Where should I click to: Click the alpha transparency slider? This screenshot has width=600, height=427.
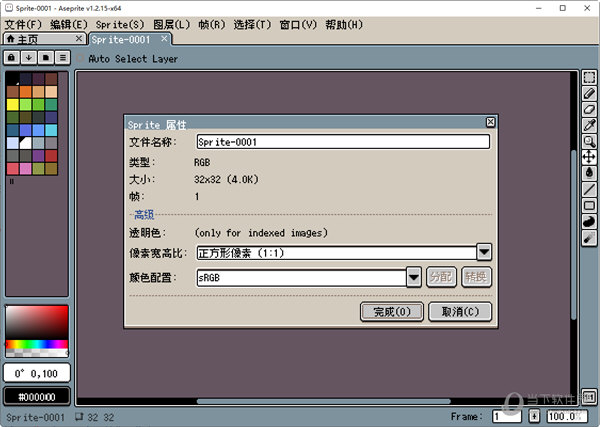pyautogui.click(x=37, y=353)
